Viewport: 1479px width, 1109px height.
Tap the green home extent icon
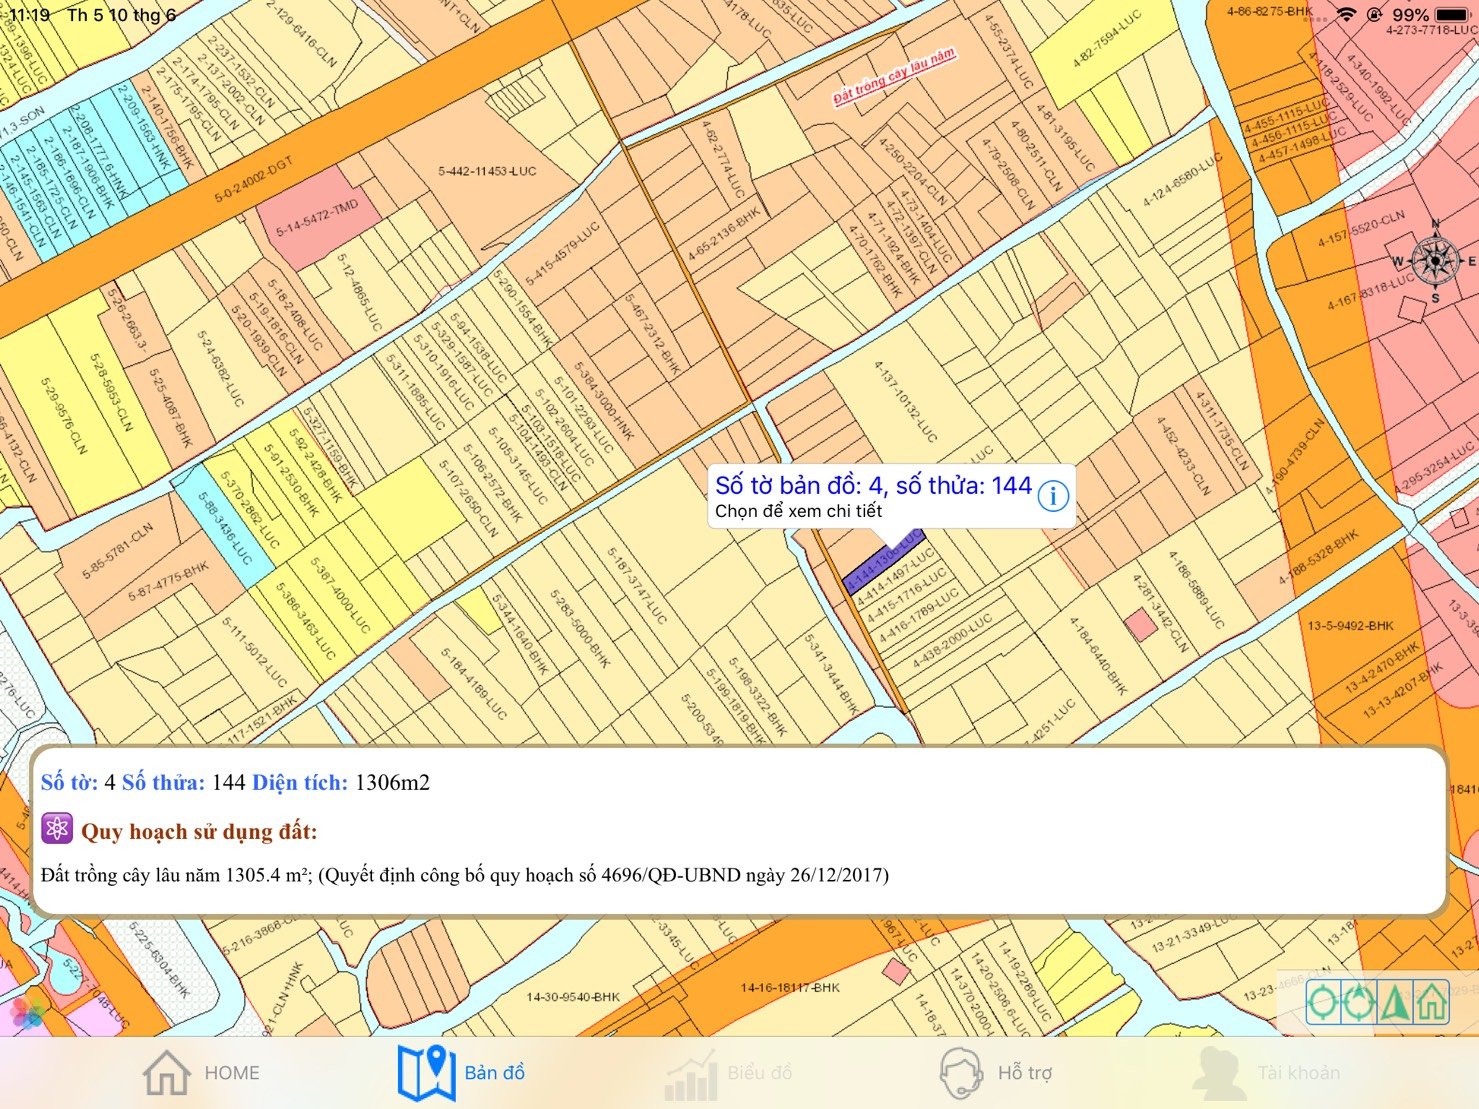point(1431,1002)
